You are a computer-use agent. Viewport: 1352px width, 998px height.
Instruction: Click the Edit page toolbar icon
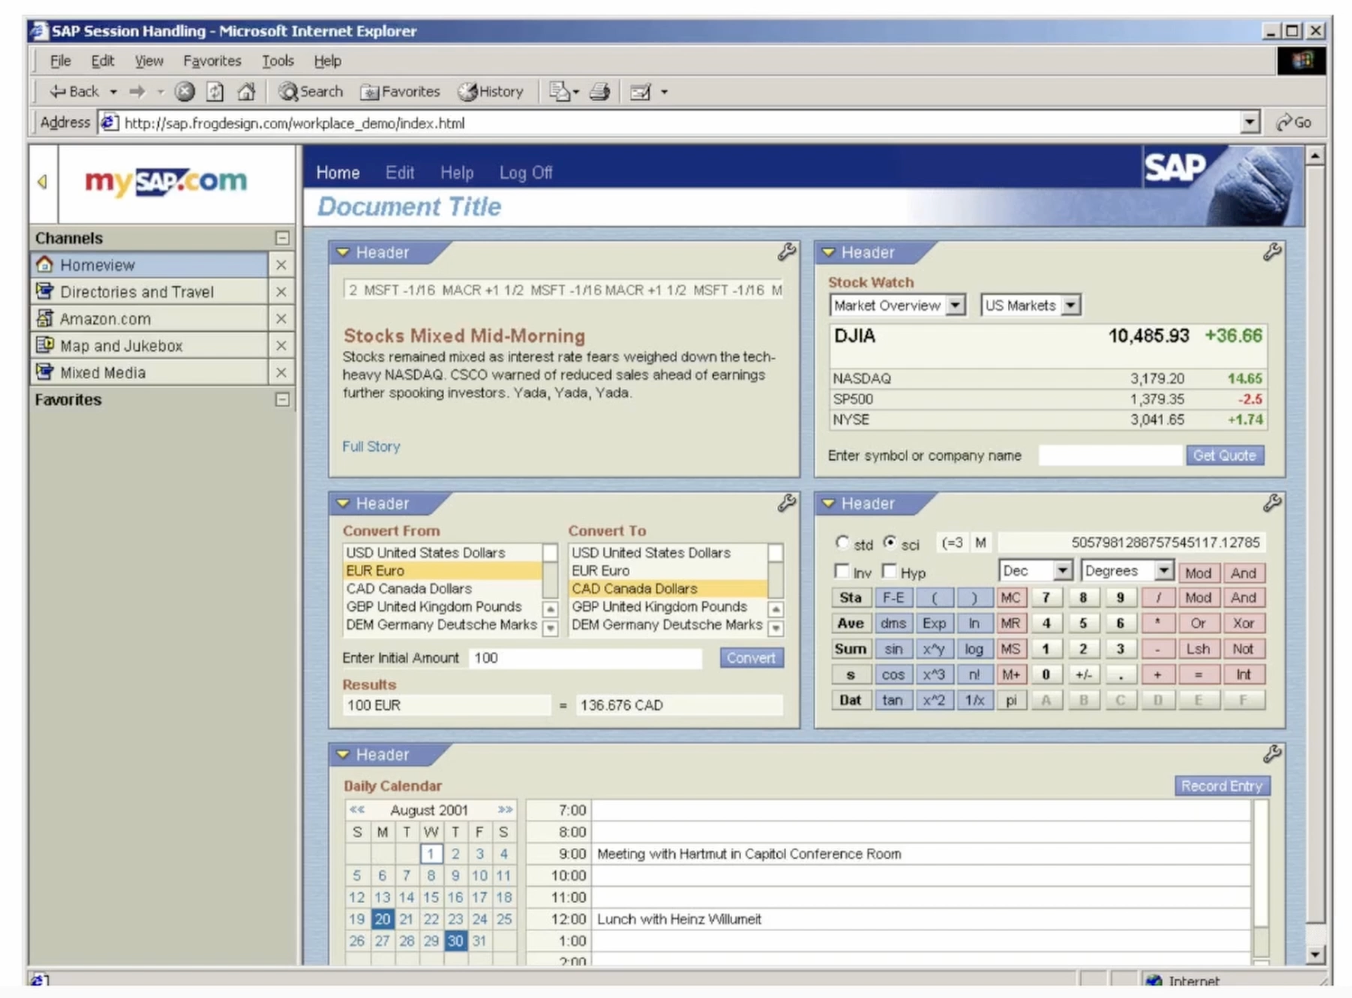pyautogui.click(x=641, y=91)
